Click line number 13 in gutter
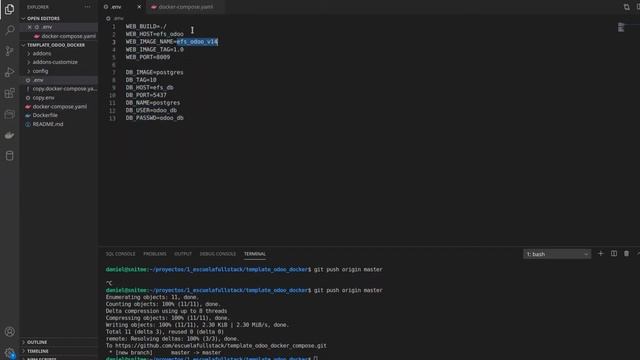This screenshot has height=360, width=640. [112, 118]
